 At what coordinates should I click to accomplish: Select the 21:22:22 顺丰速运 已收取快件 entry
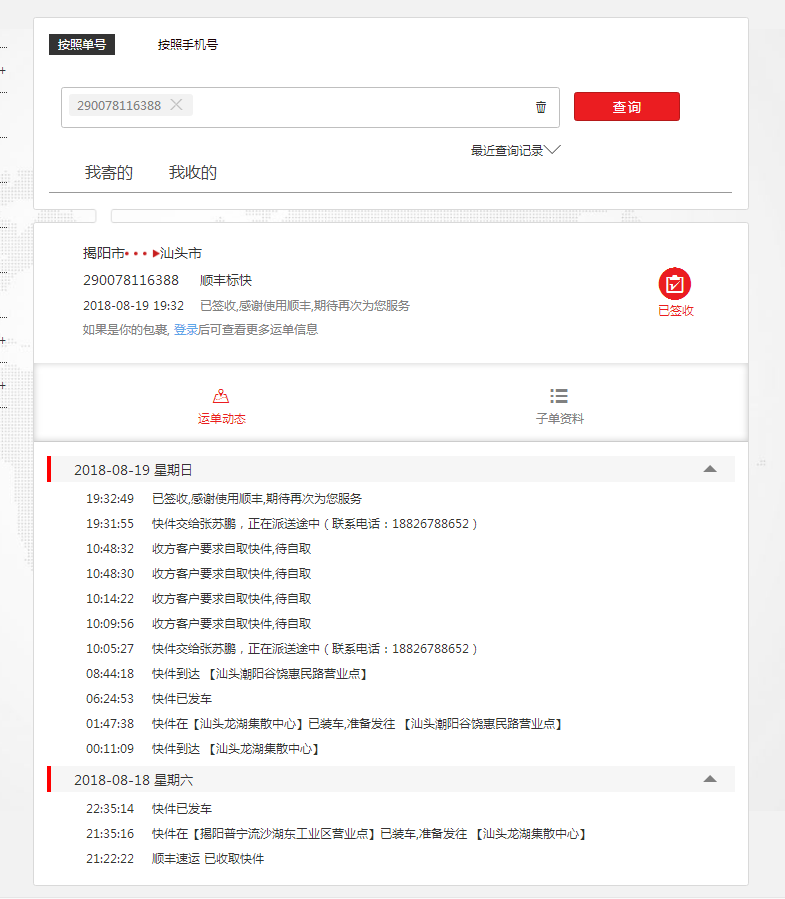pos(175,859)
